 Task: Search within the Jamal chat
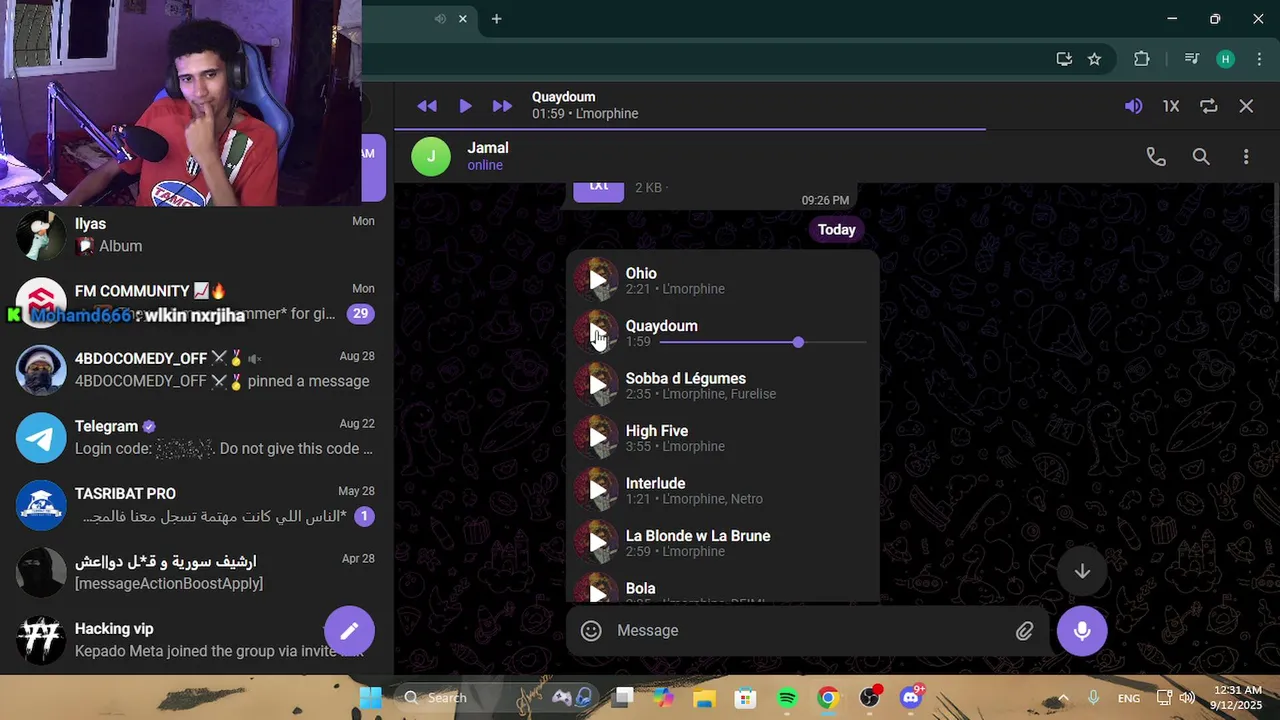[x=1201, y=157]
